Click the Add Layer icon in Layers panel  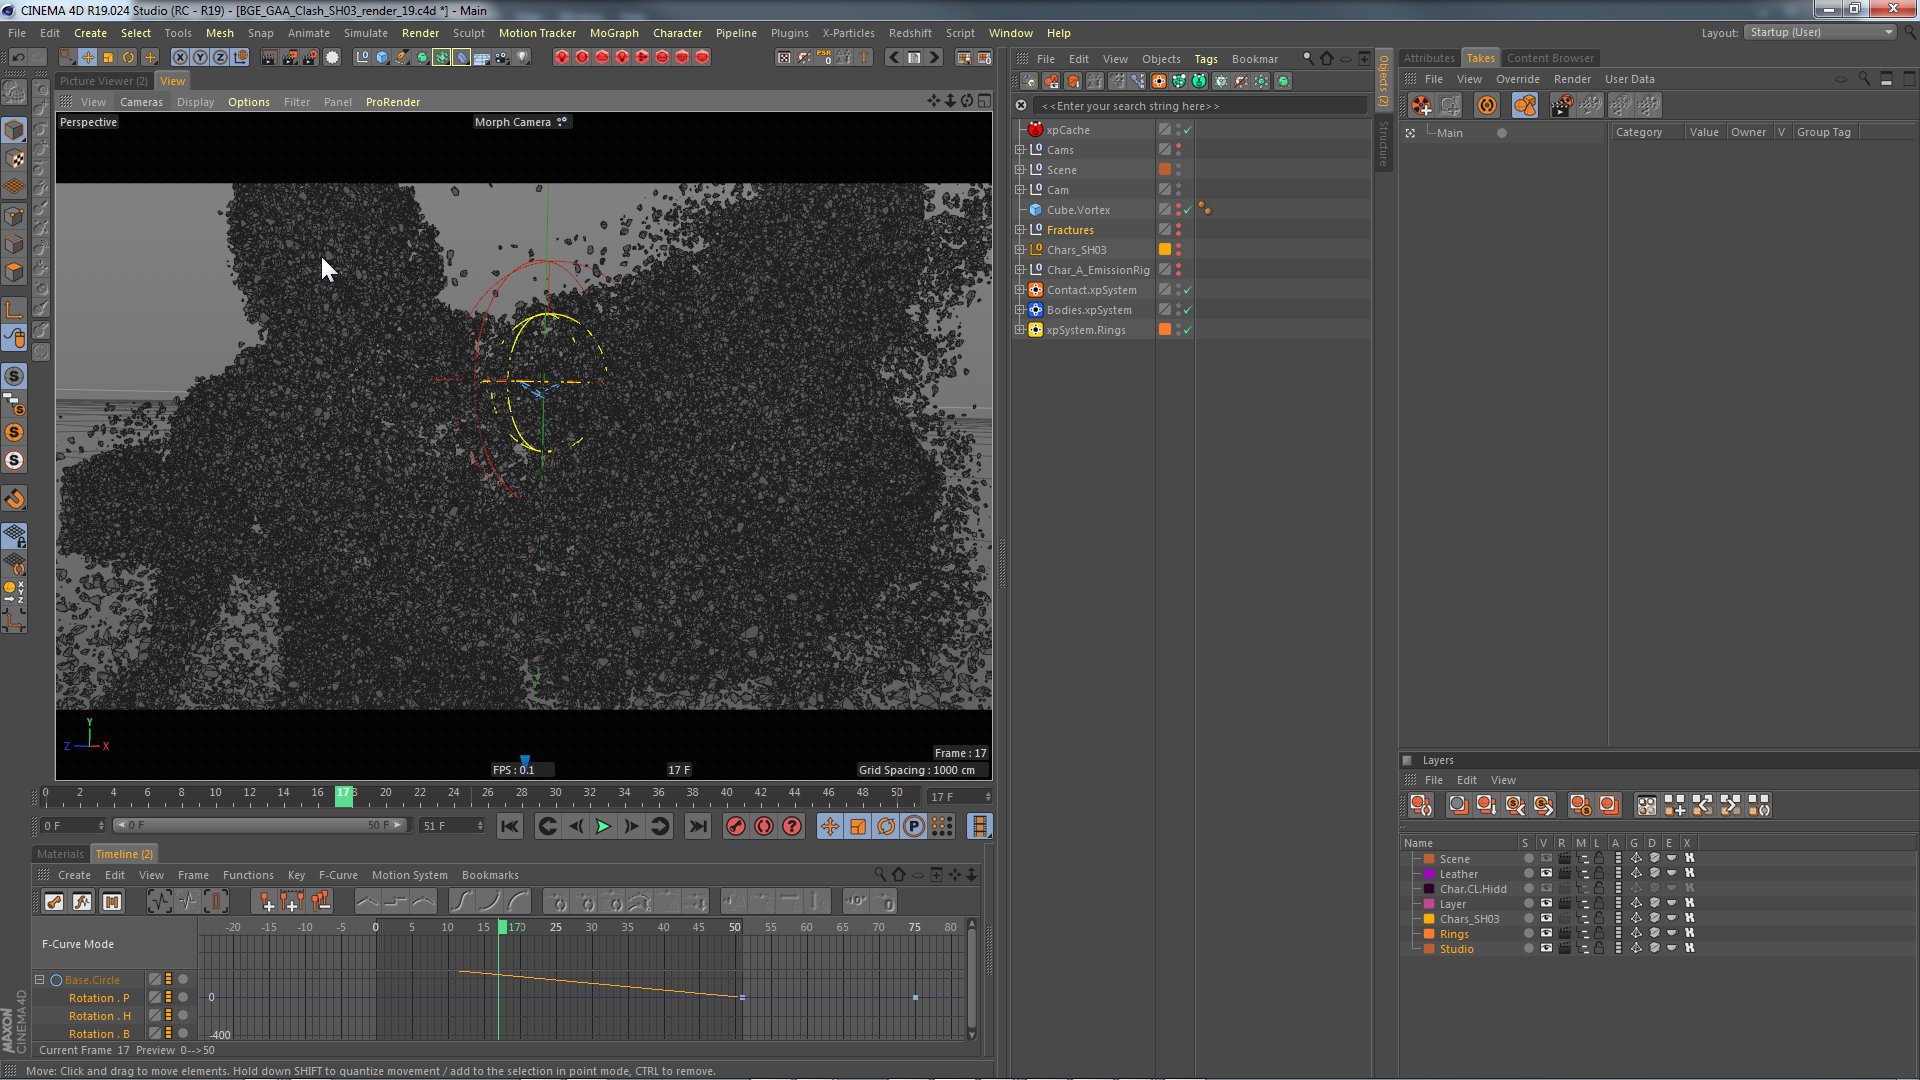click(1421, 805)
